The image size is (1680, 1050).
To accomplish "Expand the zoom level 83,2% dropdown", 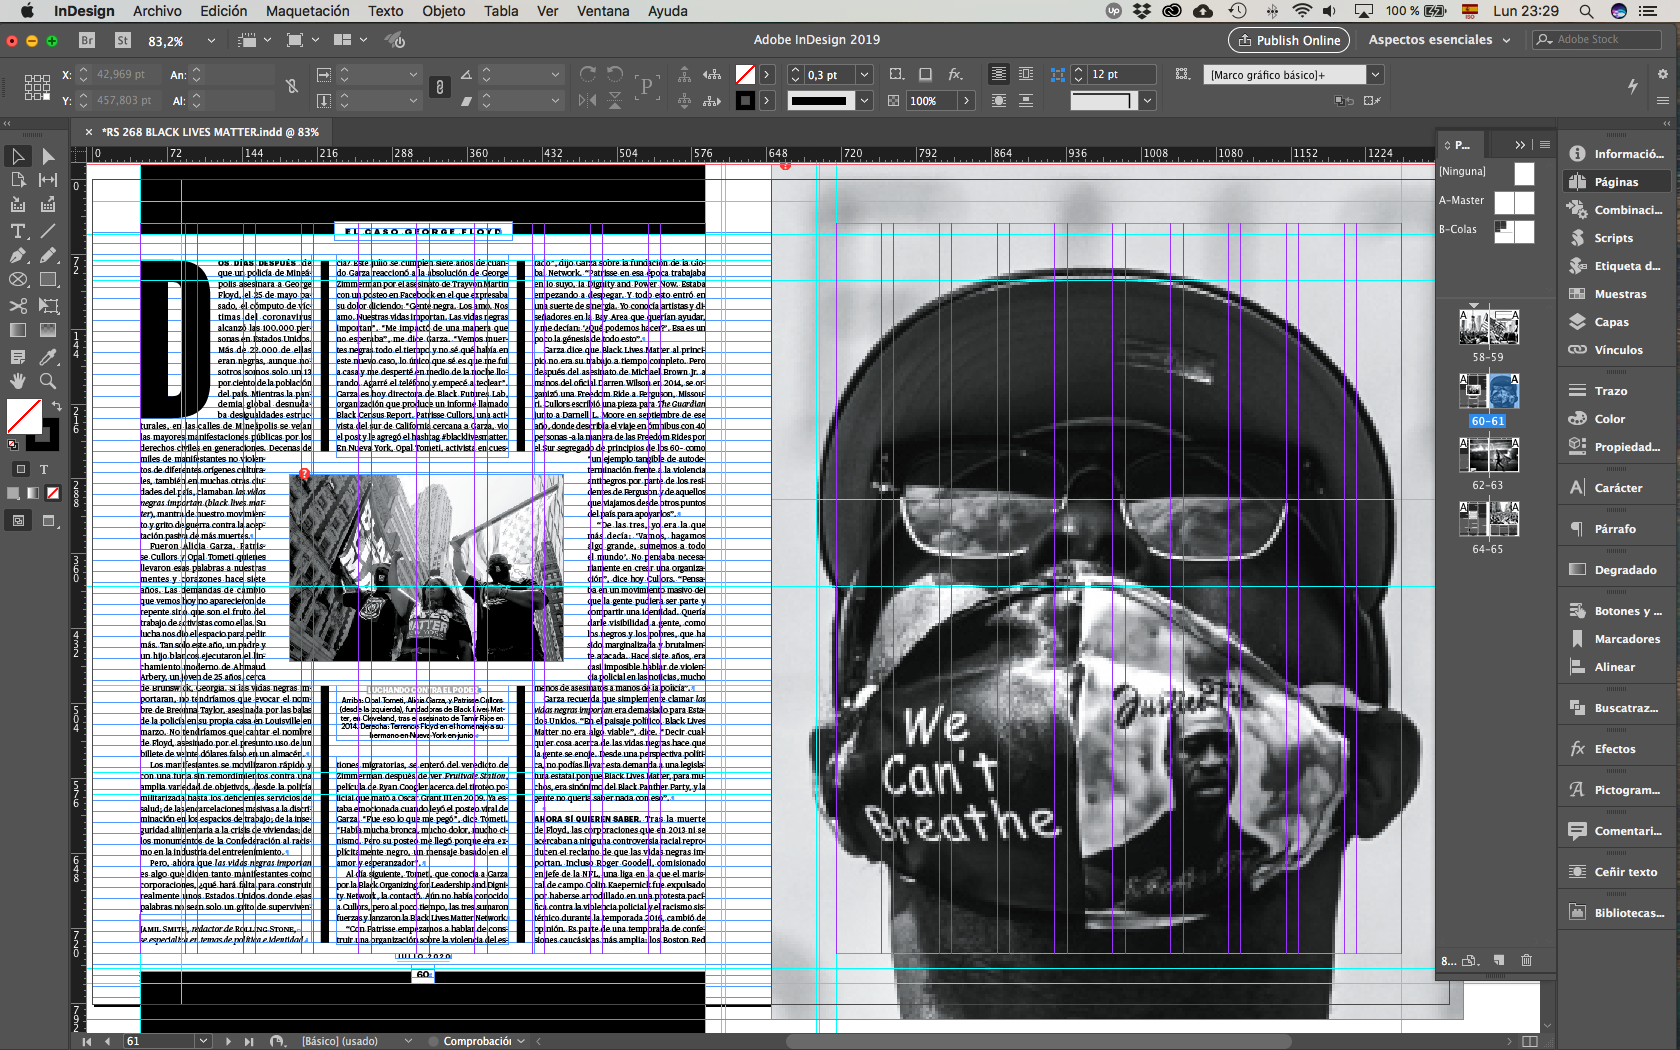I will [x=211, y=41].
